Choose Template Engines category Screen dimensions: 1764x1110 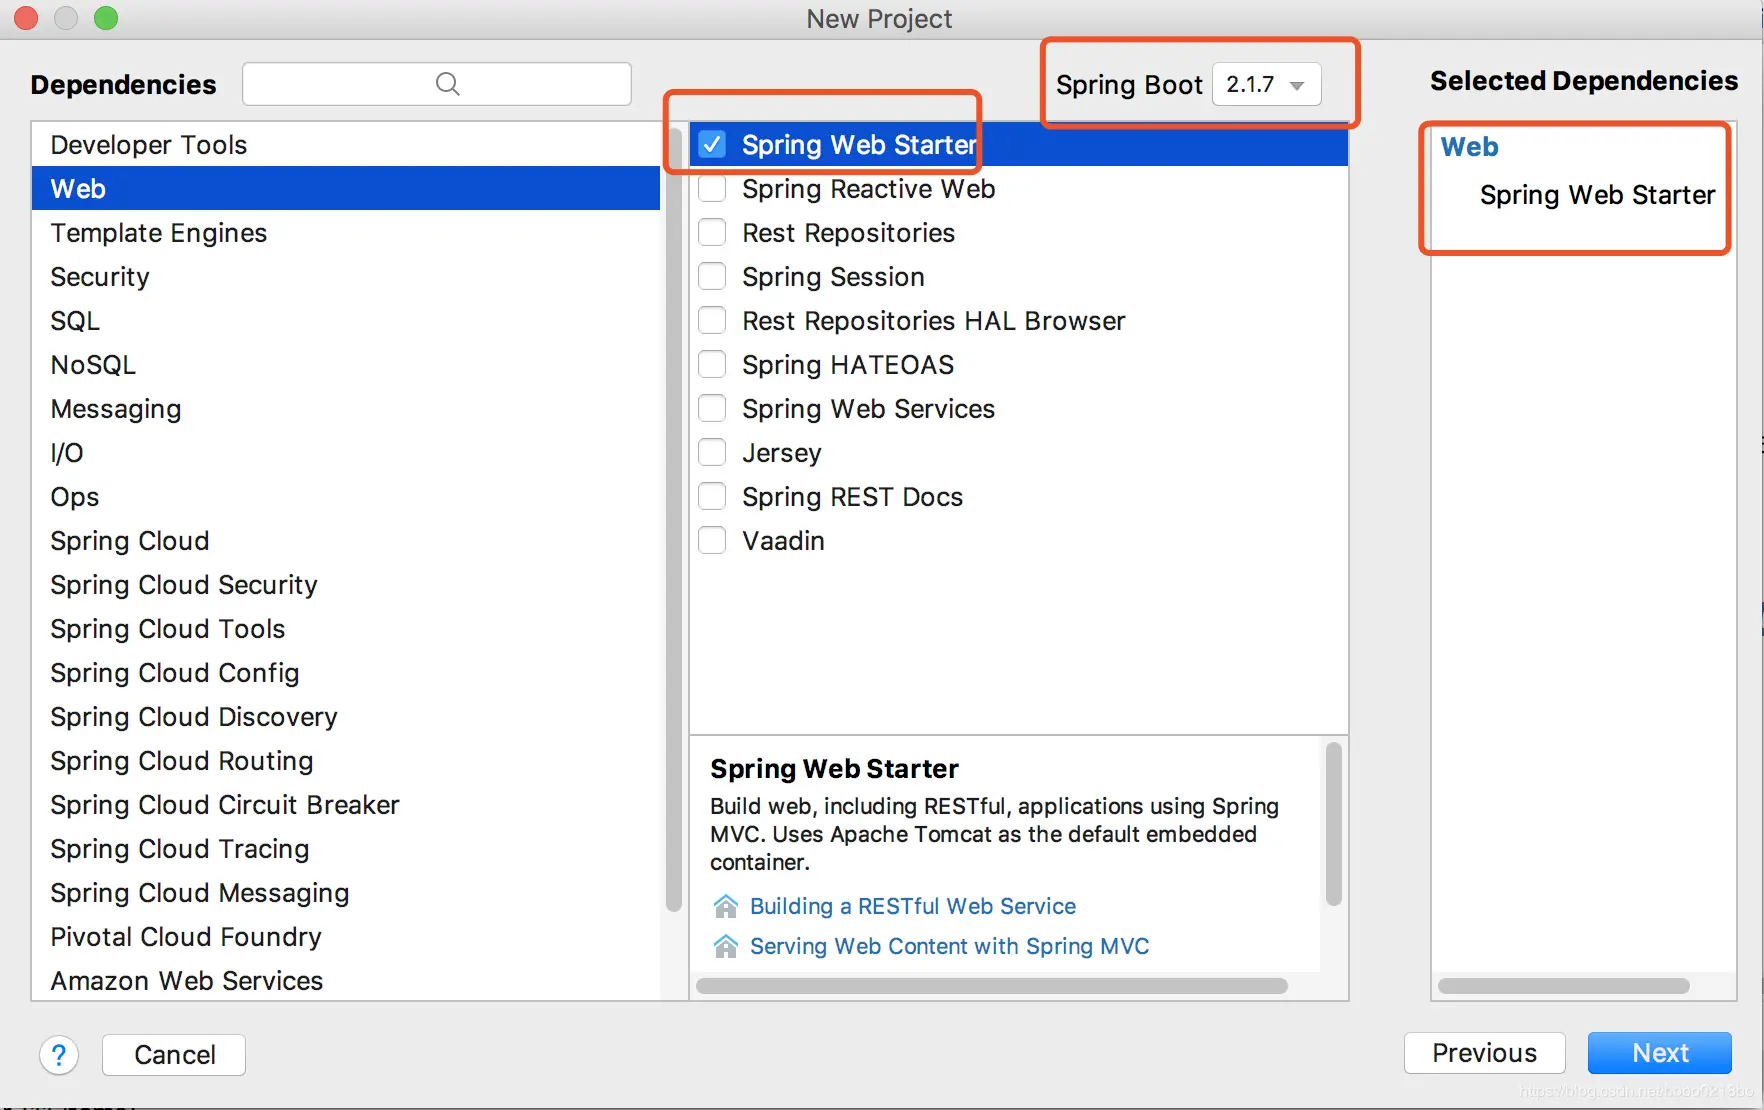tap(346, 233)
